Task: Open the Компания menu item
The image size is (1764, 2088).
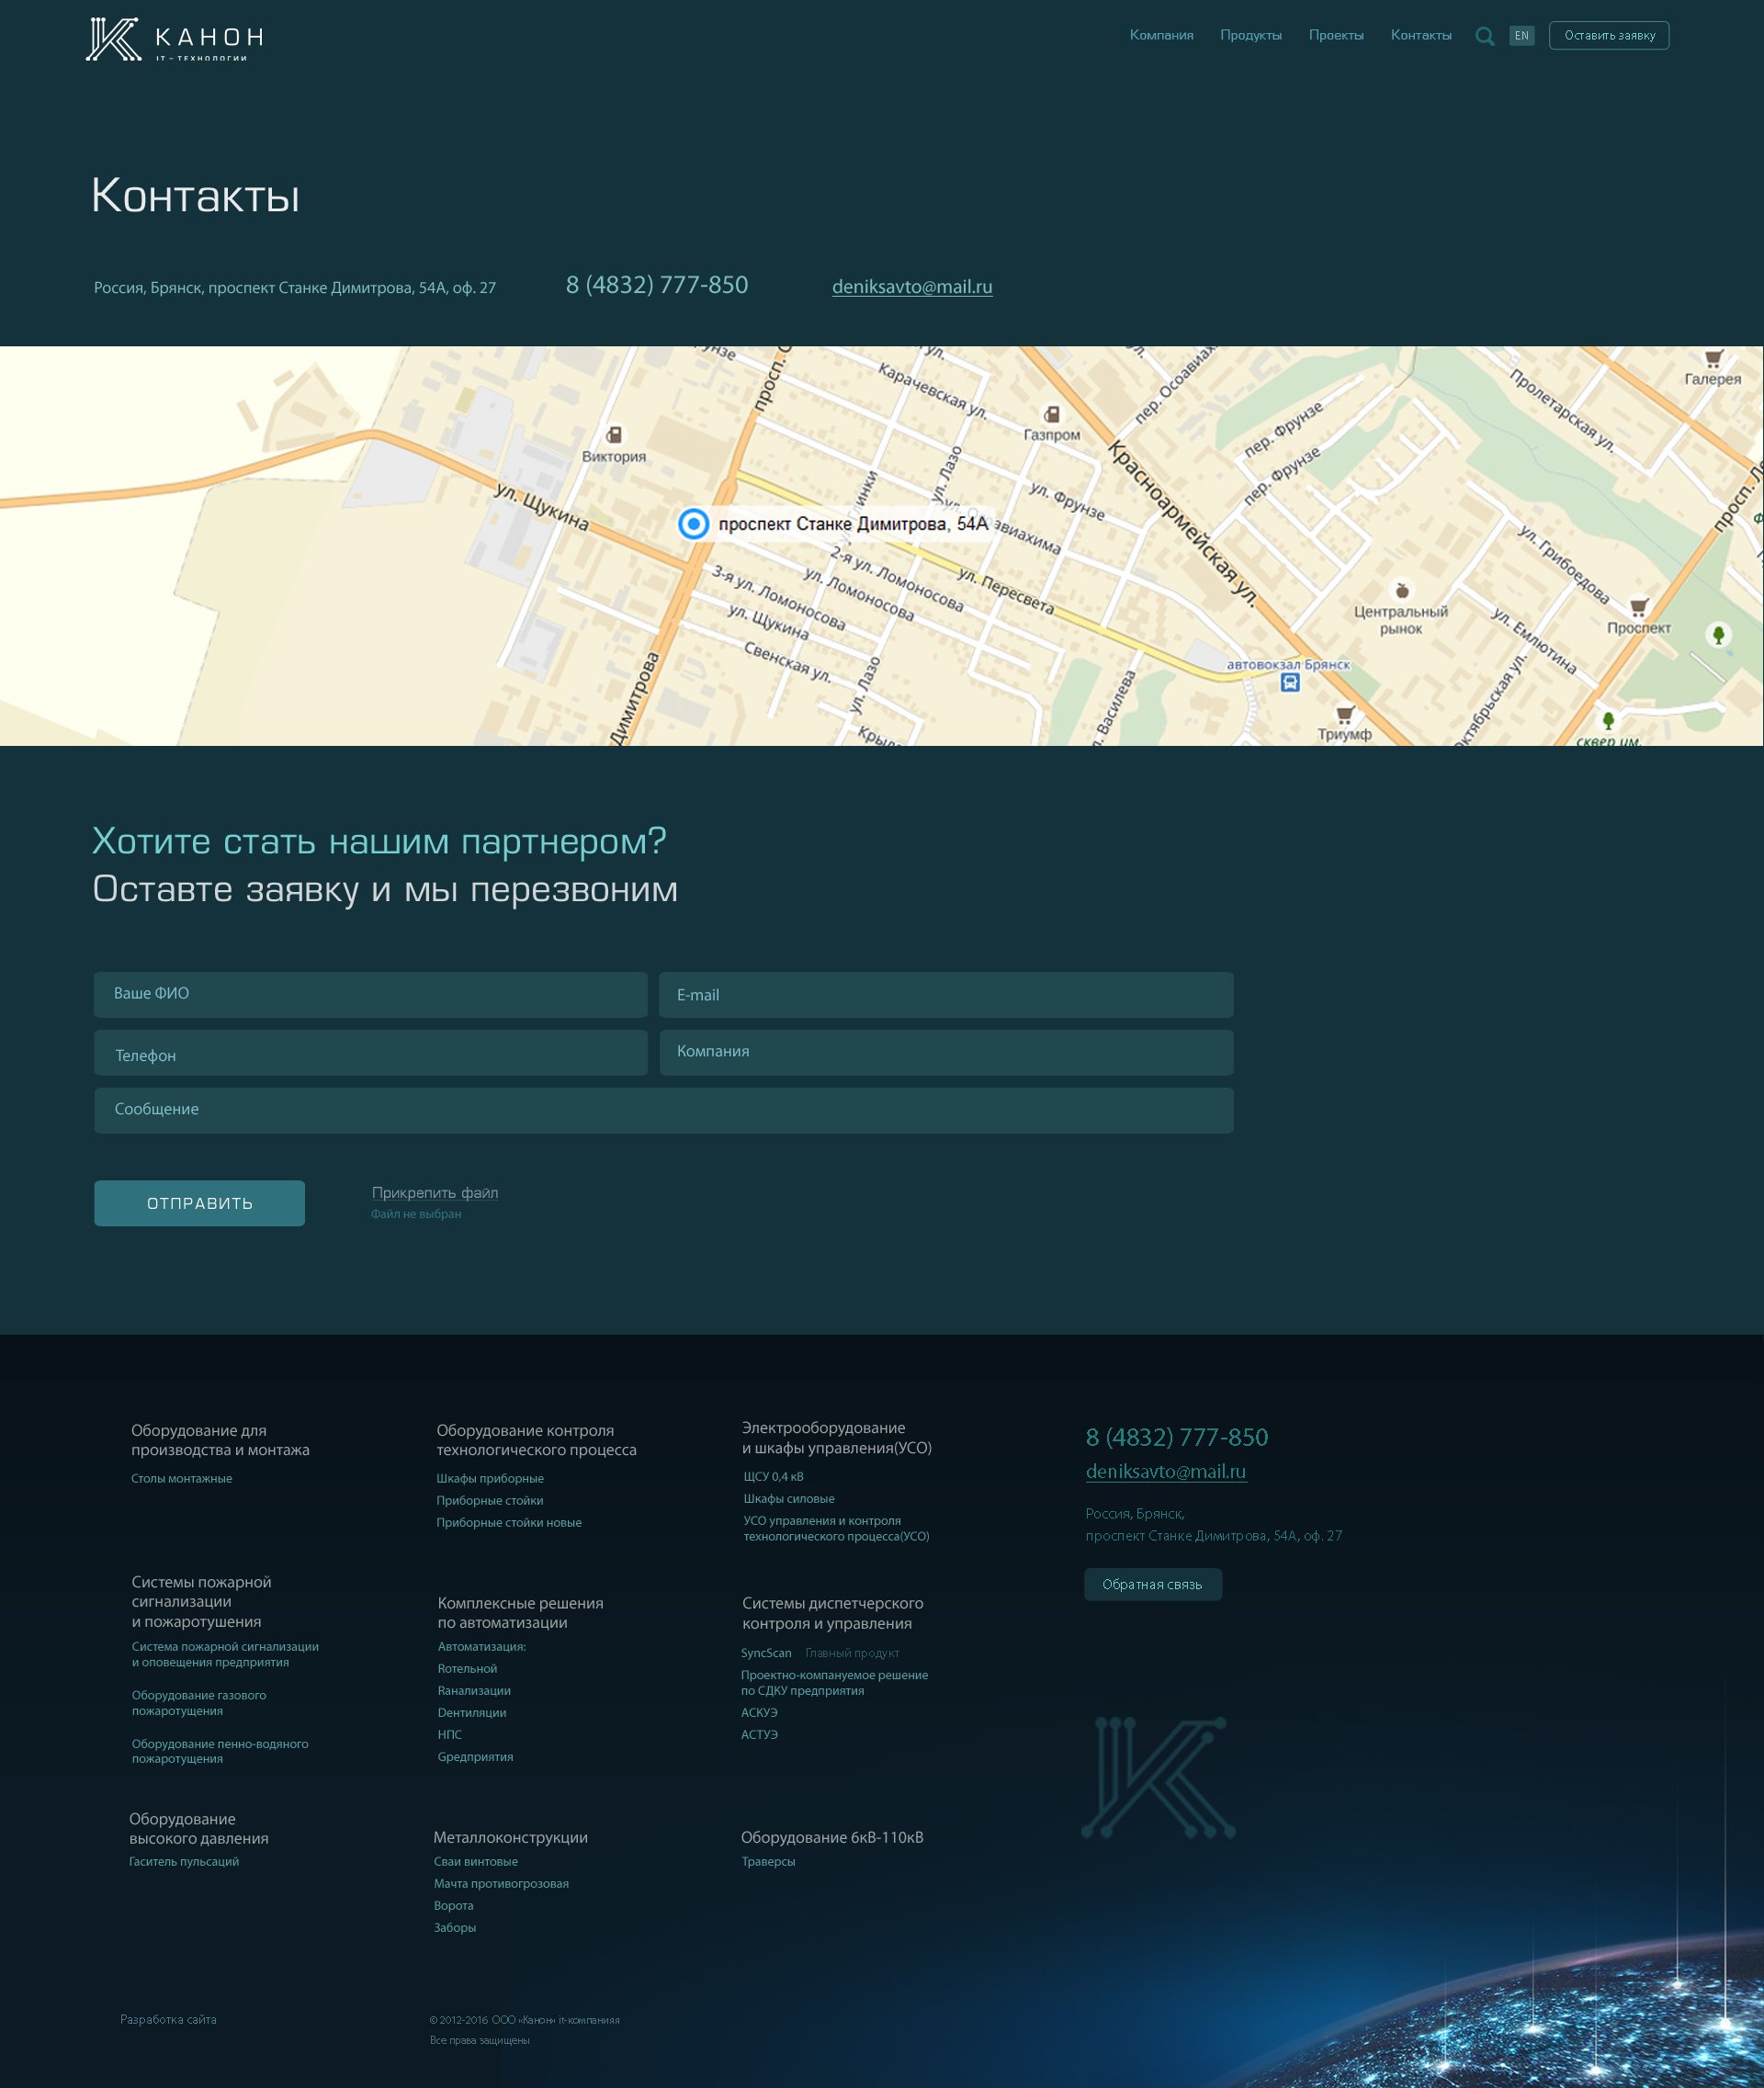Action: [x=1161, y=36]
